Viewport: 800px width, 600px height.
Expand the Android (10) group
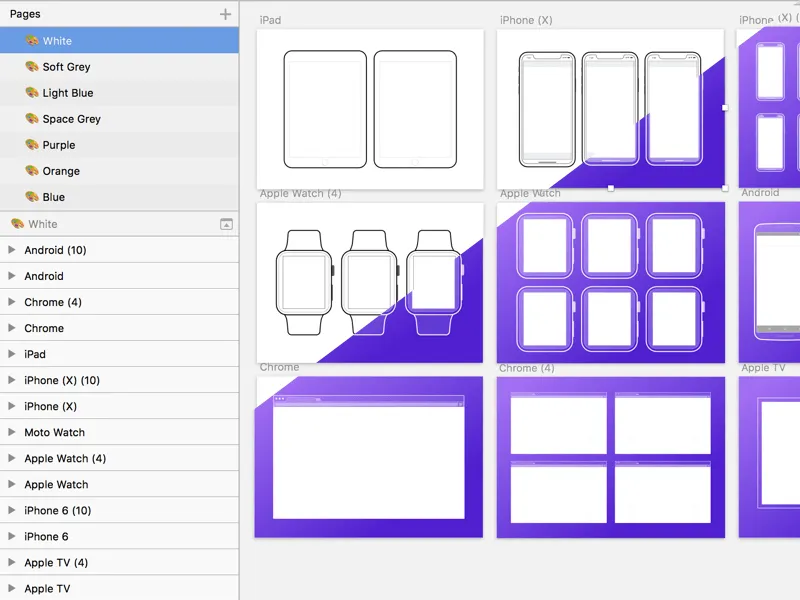12,250
